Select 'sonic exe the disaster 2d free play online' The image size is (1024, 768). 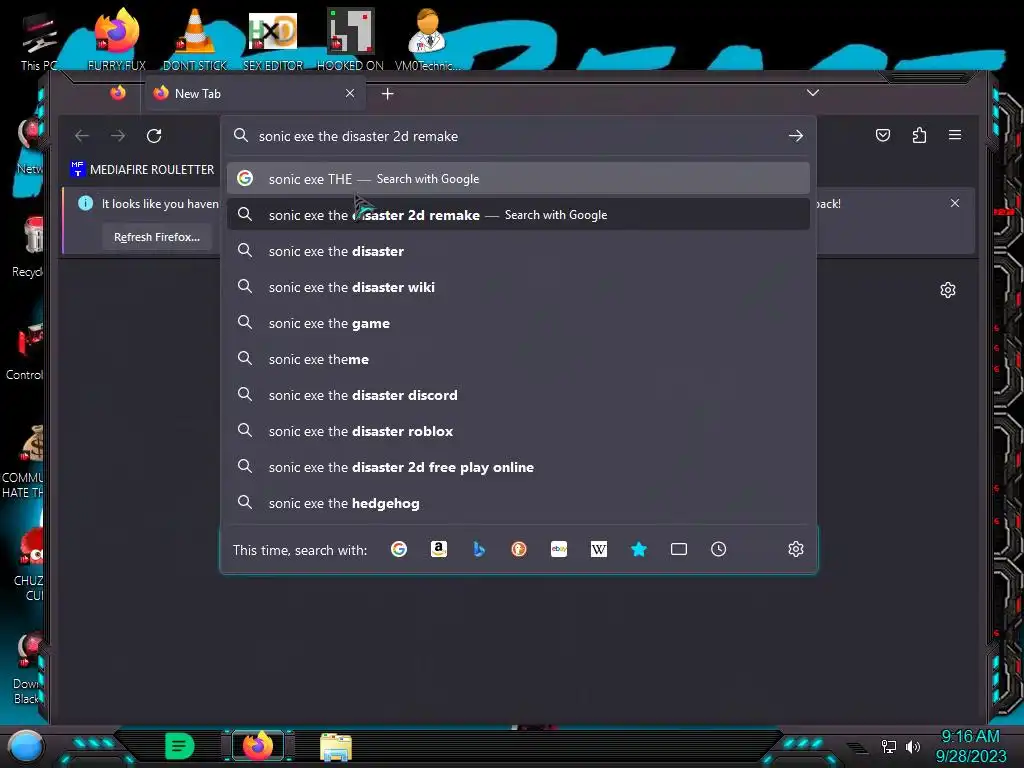point(518,467)
